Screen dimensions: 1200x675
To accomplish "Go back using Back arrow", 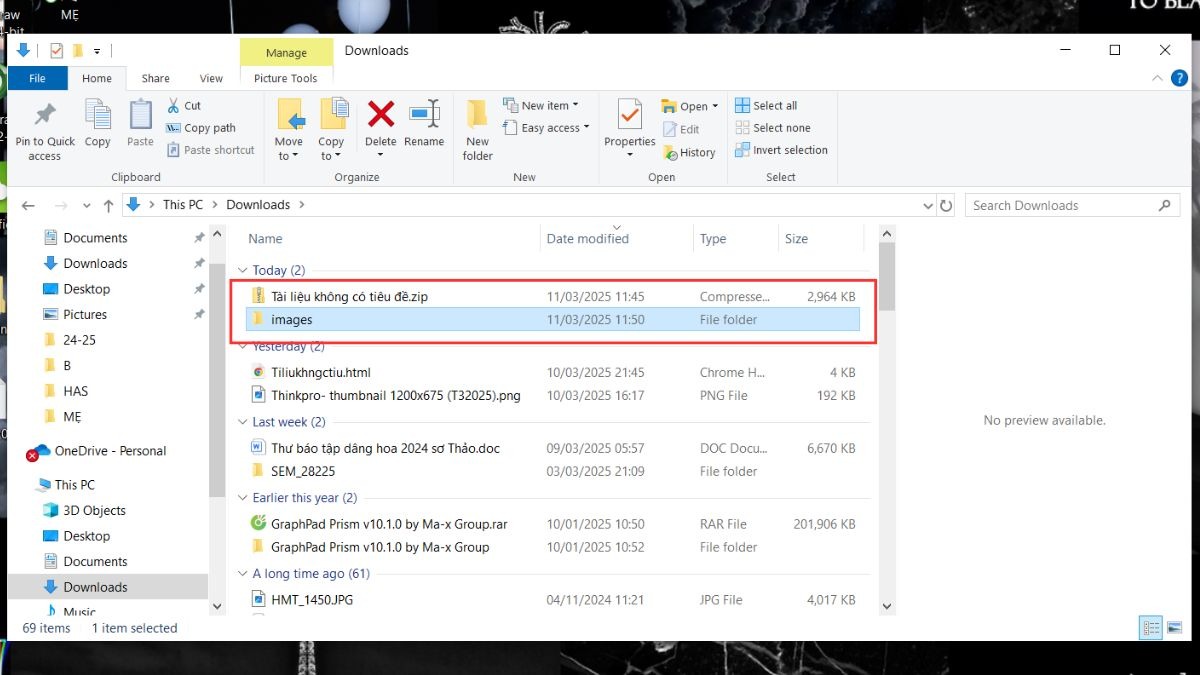I will click(x=28, y=205).
